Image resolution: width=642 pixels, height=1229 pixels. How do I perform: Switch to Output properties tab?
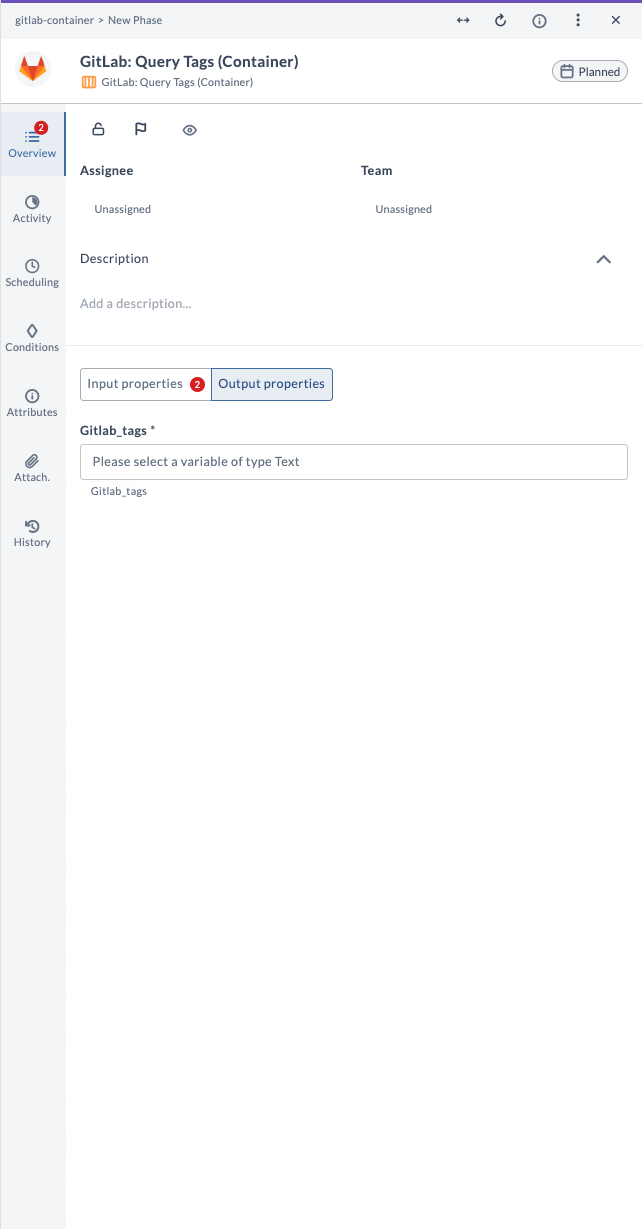(x=272, y=384)
